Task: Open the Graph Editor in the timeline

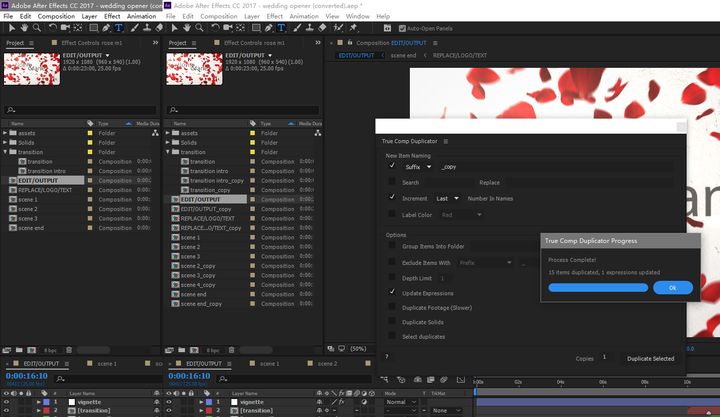Action: click(461, 379)
